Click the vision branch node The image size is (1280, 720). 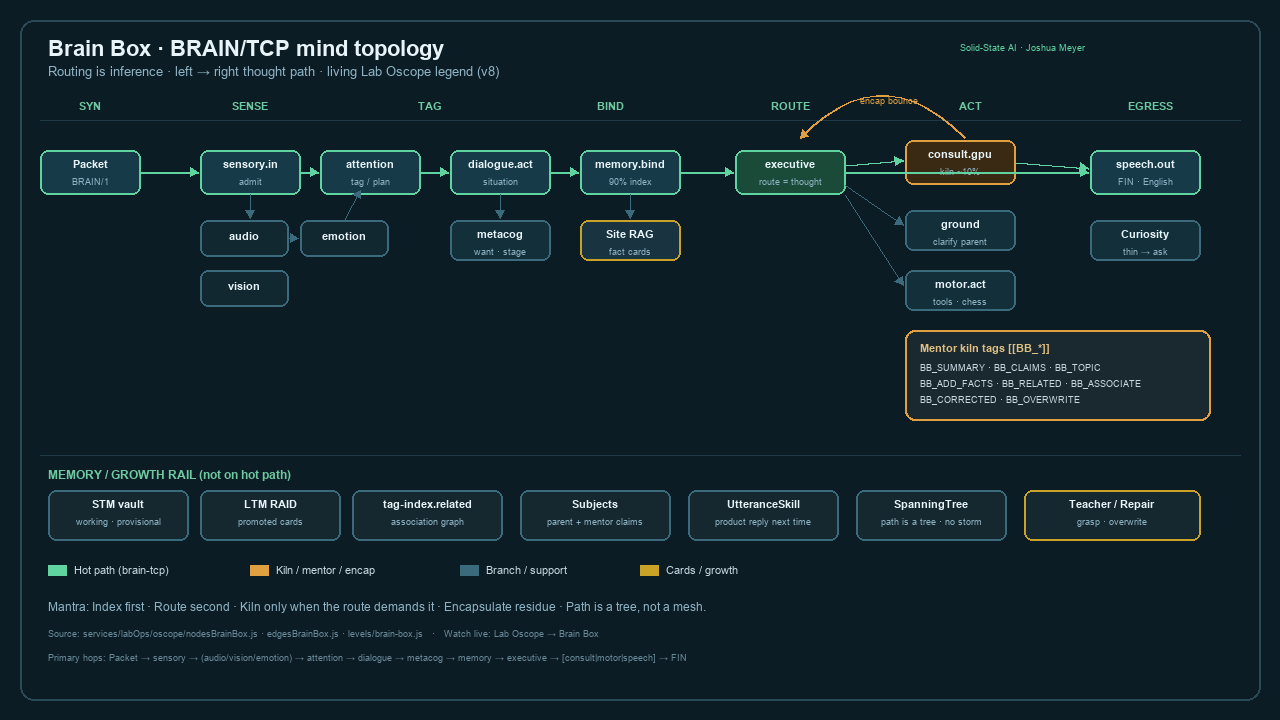pyautogui.click(x=244, y=288)
